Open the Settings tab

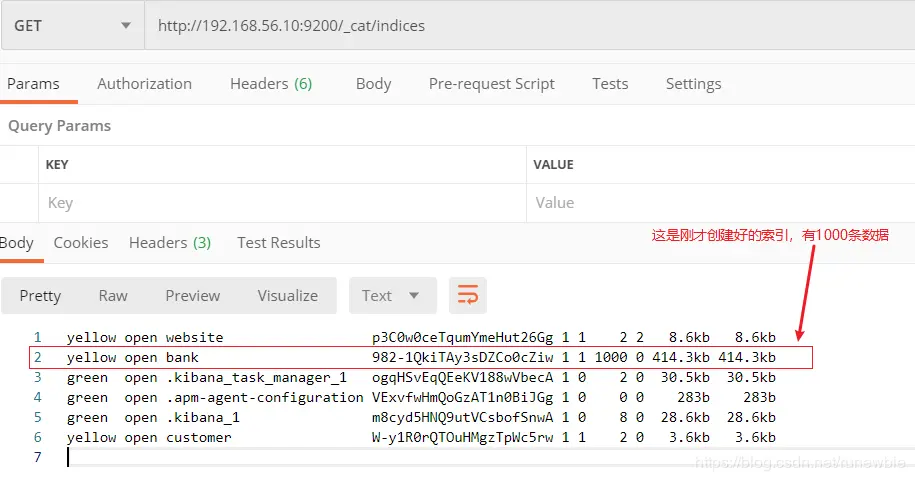click(693, 84)
